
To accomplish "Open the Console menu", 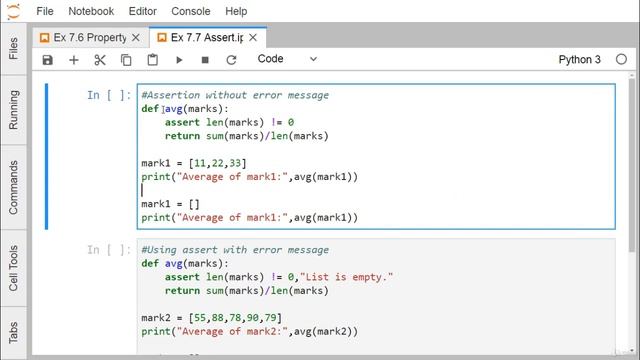I will pyautogui.click(x=191, y=11).
